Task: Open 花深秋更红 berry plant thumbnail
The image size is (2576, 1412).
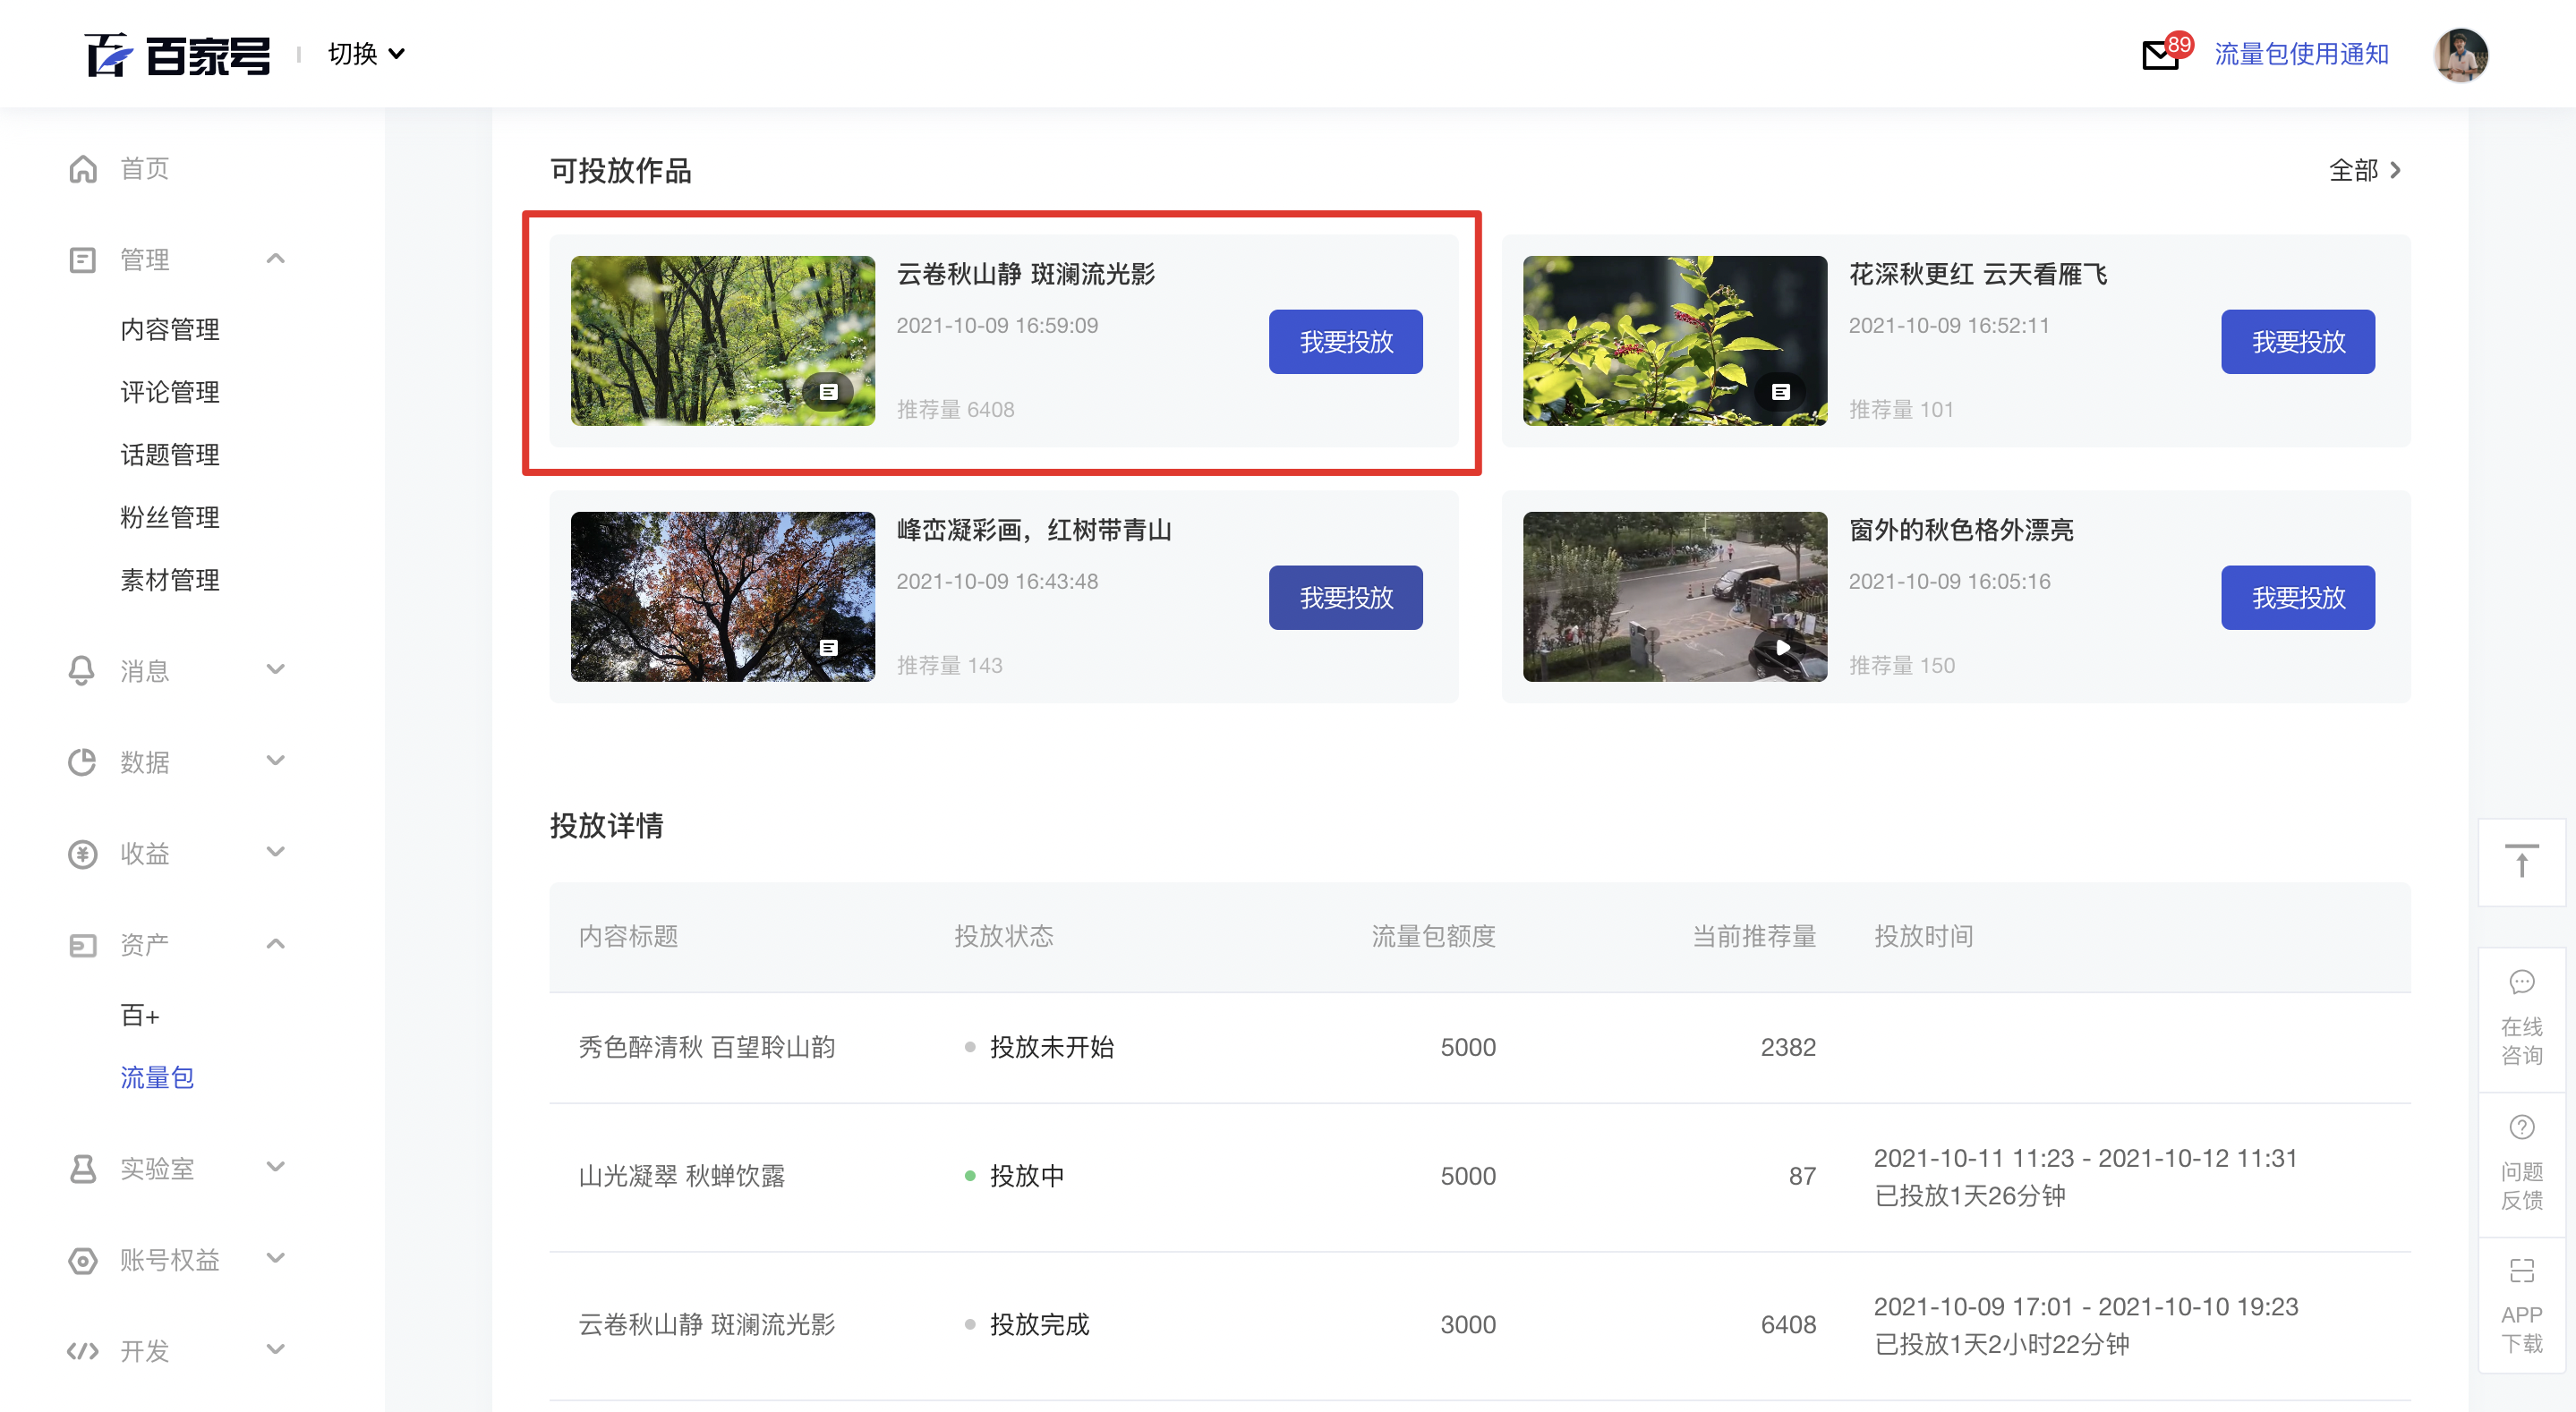Action: click(x=1675, y=341)
